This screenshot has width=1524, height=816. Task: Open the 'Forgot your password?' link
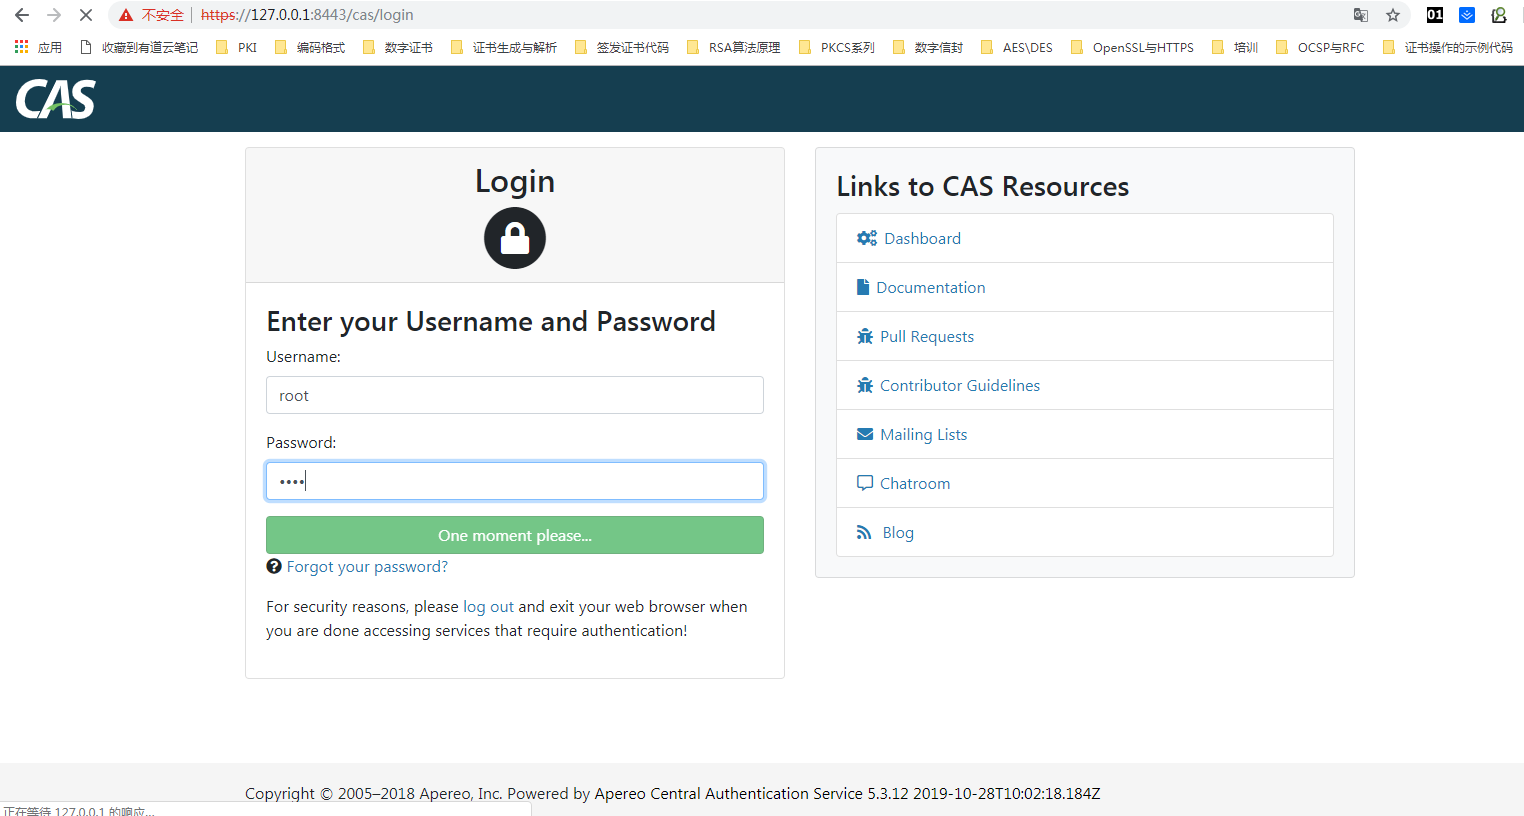367,567
